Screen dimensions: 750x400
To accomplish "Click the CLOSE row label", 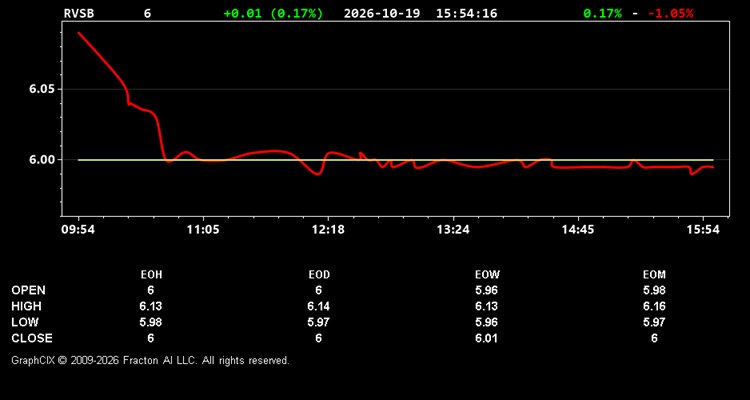I will (32, 338).
